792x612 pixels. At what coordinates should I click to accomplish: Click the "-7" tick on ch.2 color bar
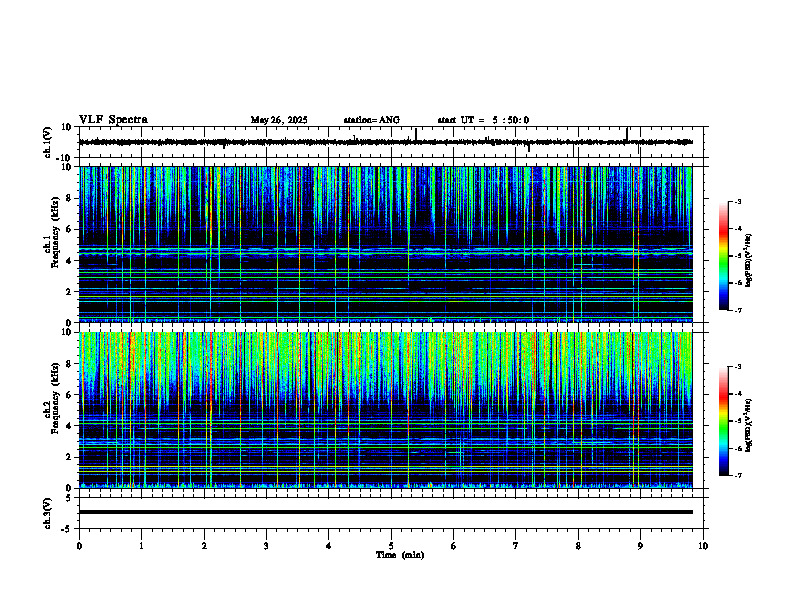pyautogui.click(x=737, y=476)
